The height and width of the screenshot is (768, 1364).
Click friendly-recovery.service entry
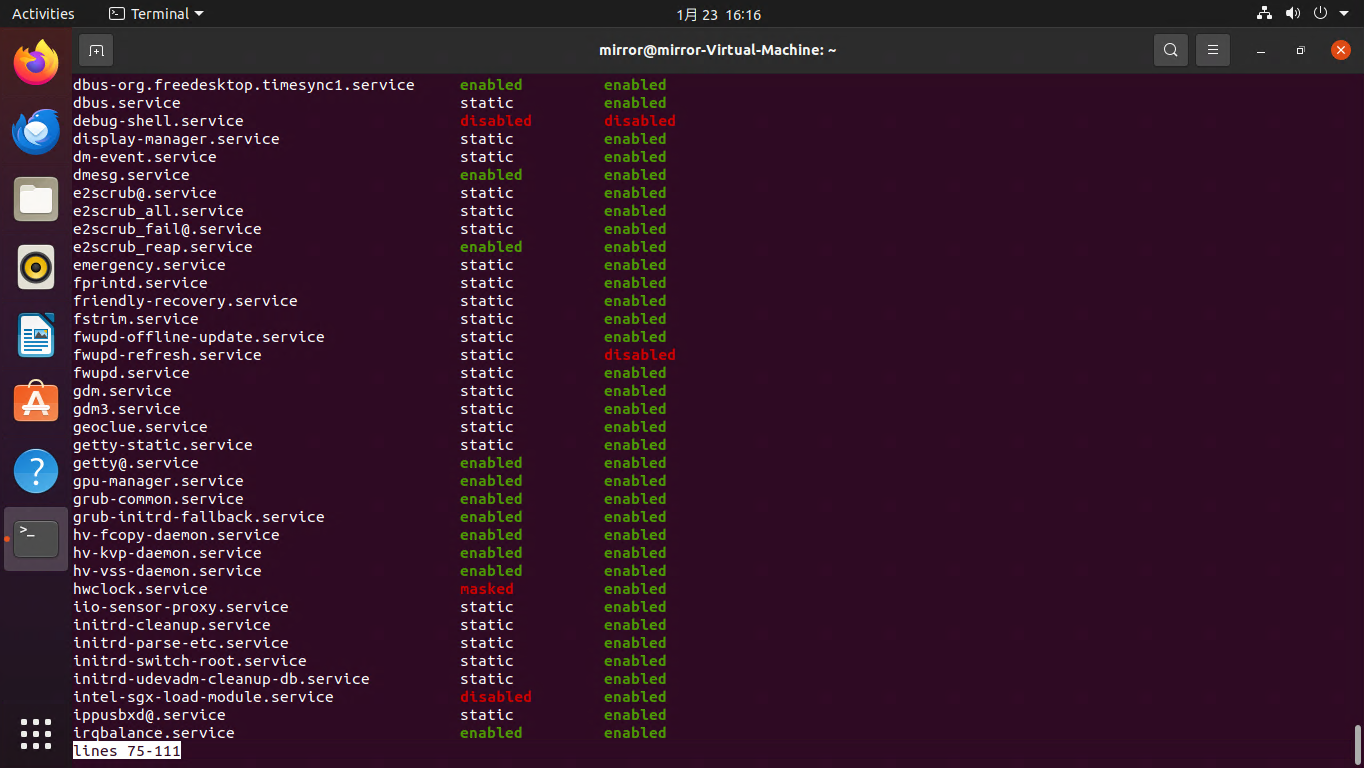coord(185,301)
